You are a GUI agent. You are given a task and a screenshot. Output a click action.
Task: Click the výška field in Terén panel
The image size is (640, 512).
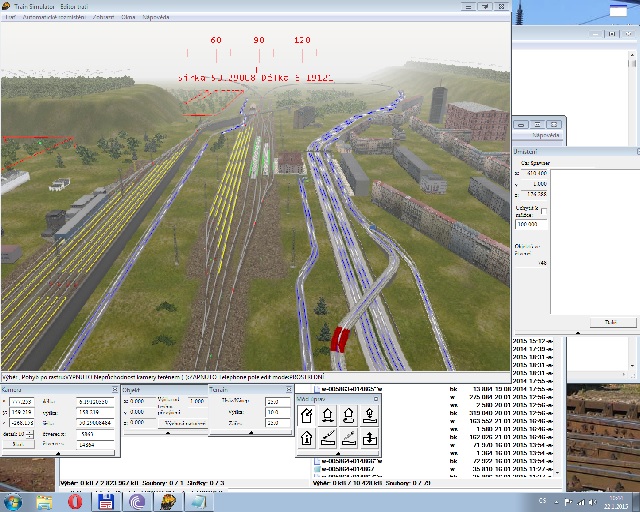pyautogui.click(x=278, y=412)
